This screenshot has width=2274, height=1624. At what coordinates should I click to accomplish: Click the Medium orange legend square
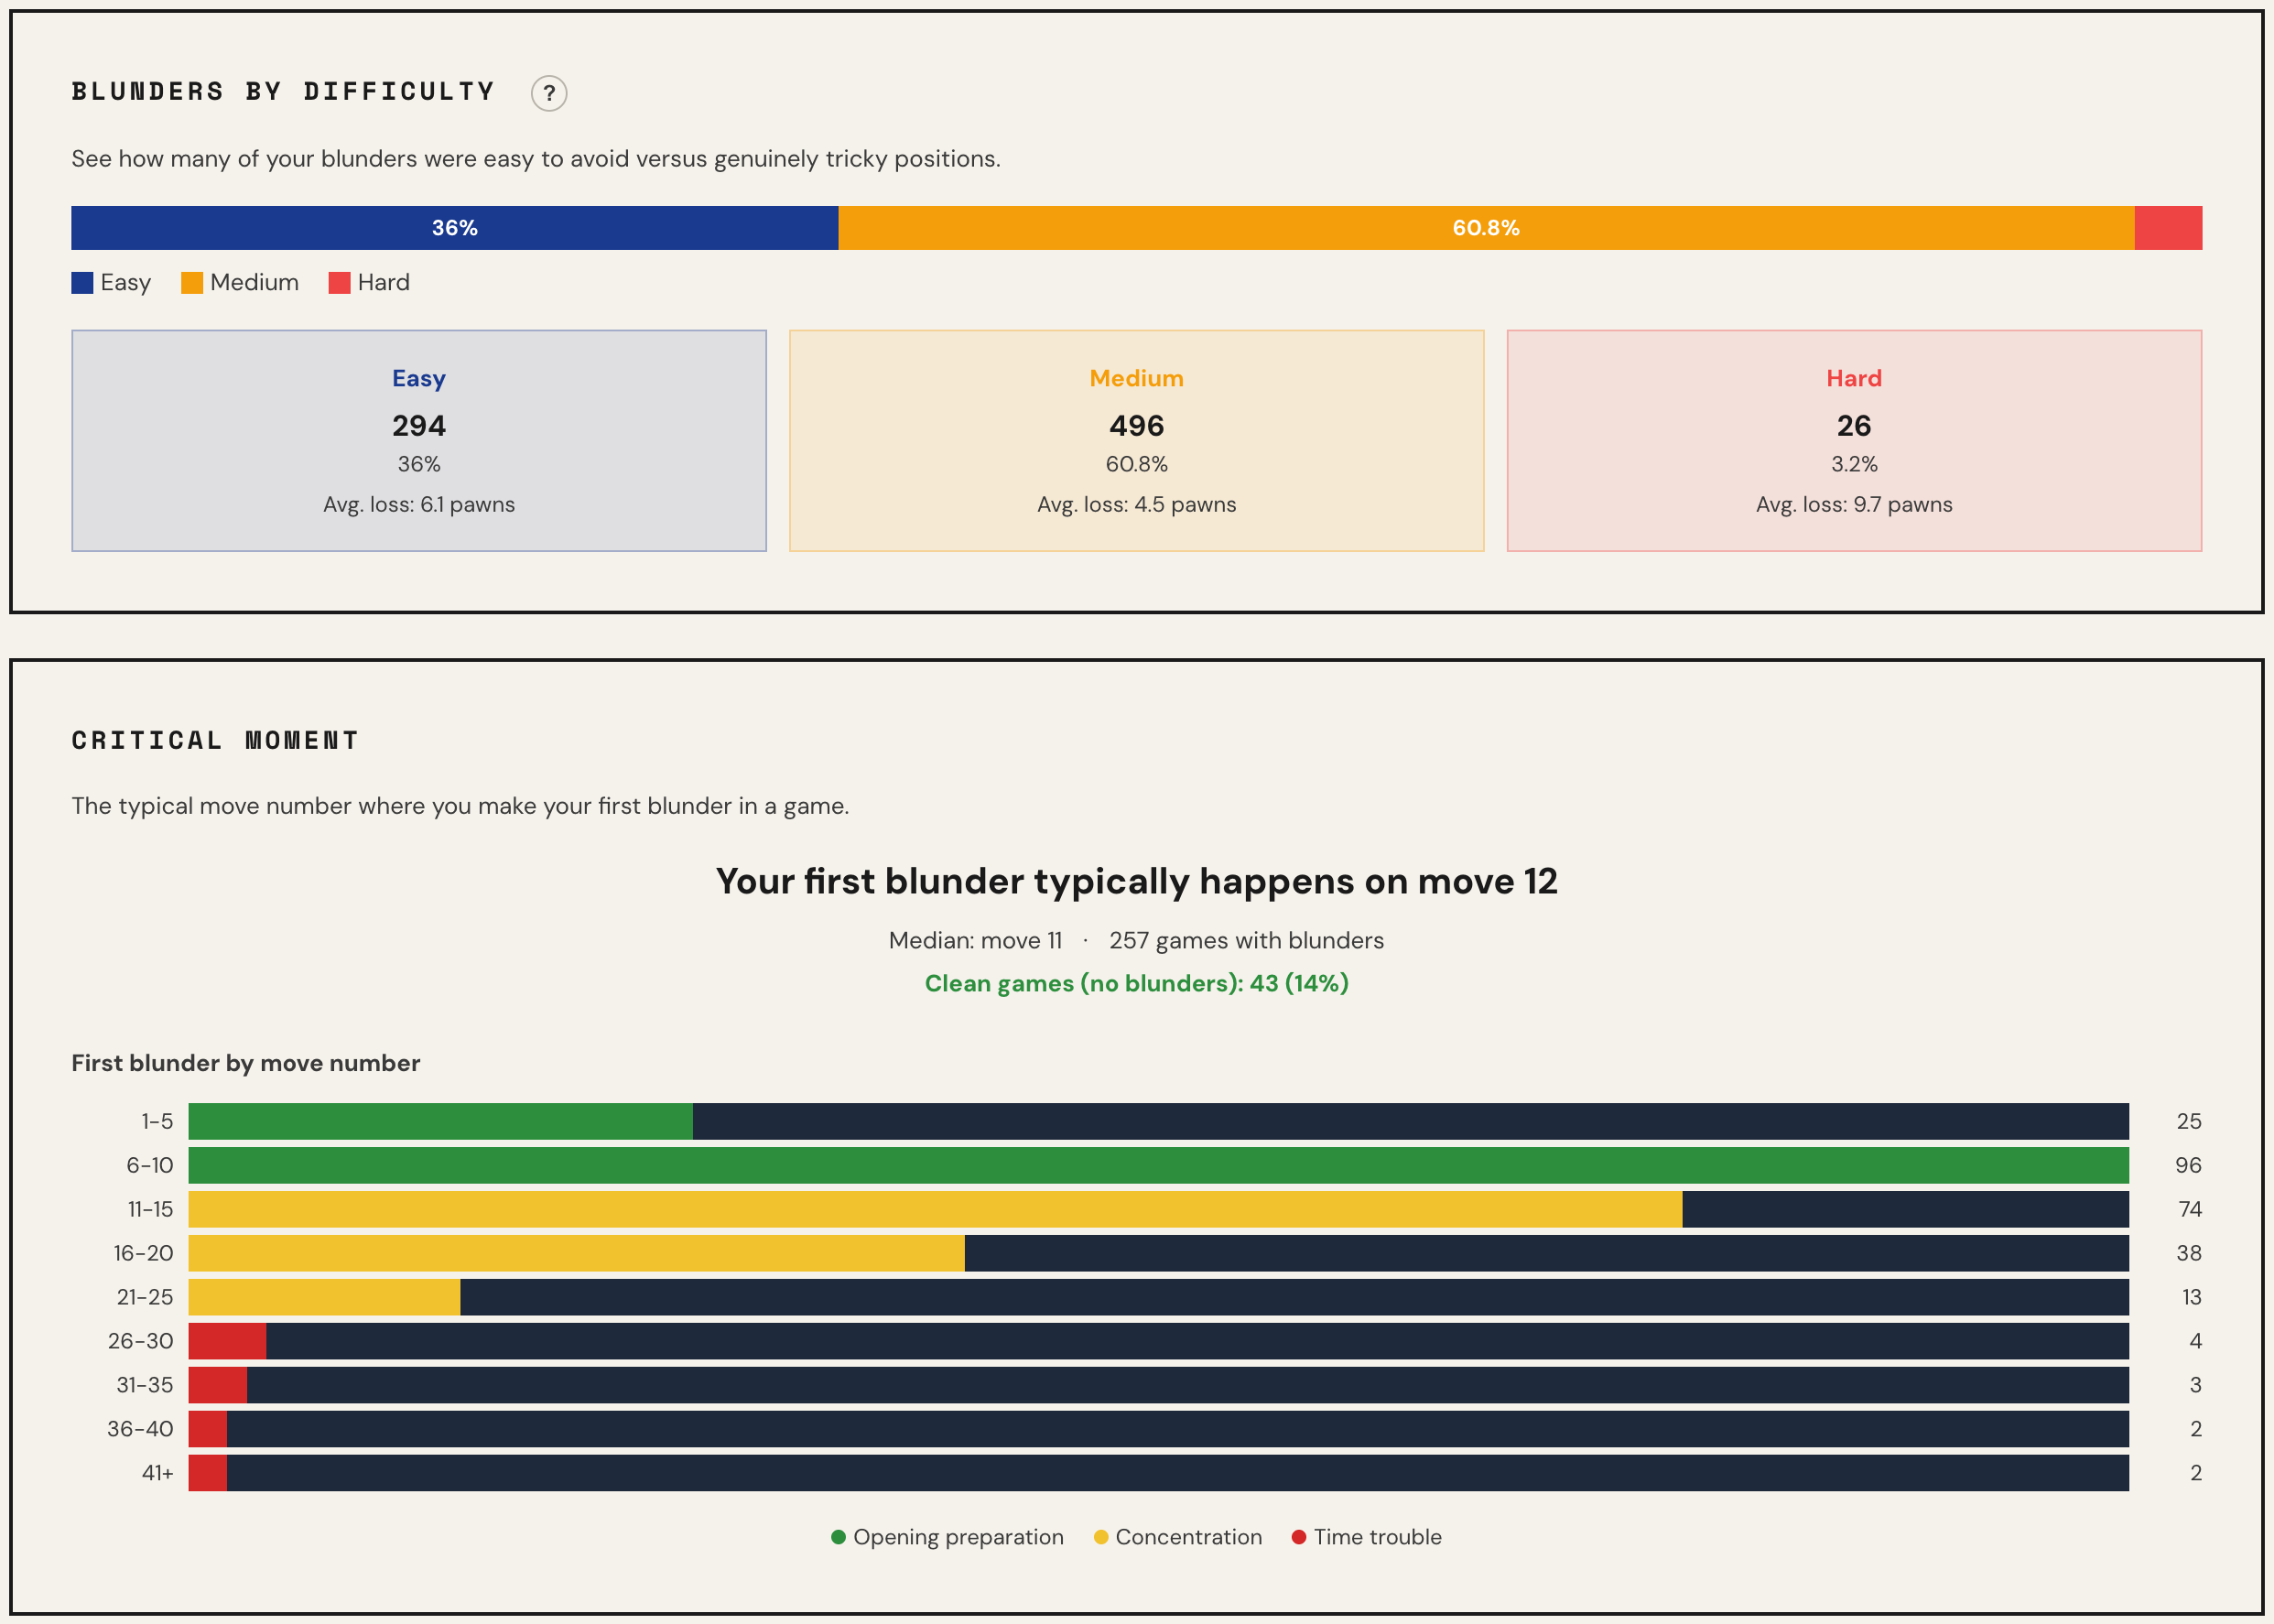coord(192,283)
